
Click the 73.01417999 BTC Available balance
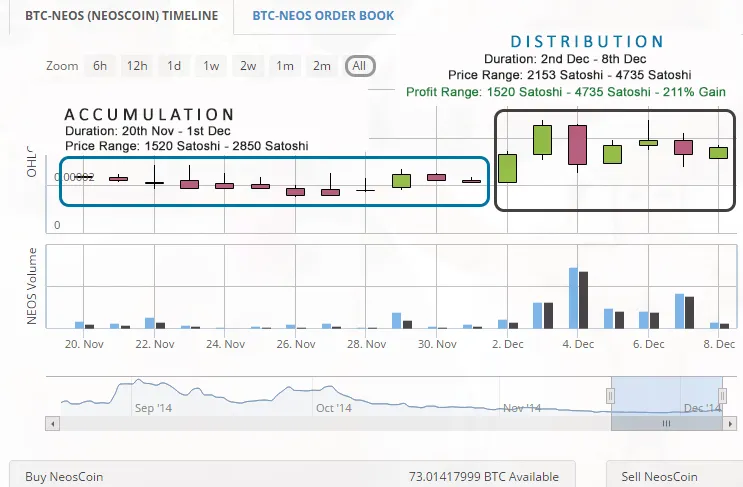484,477
